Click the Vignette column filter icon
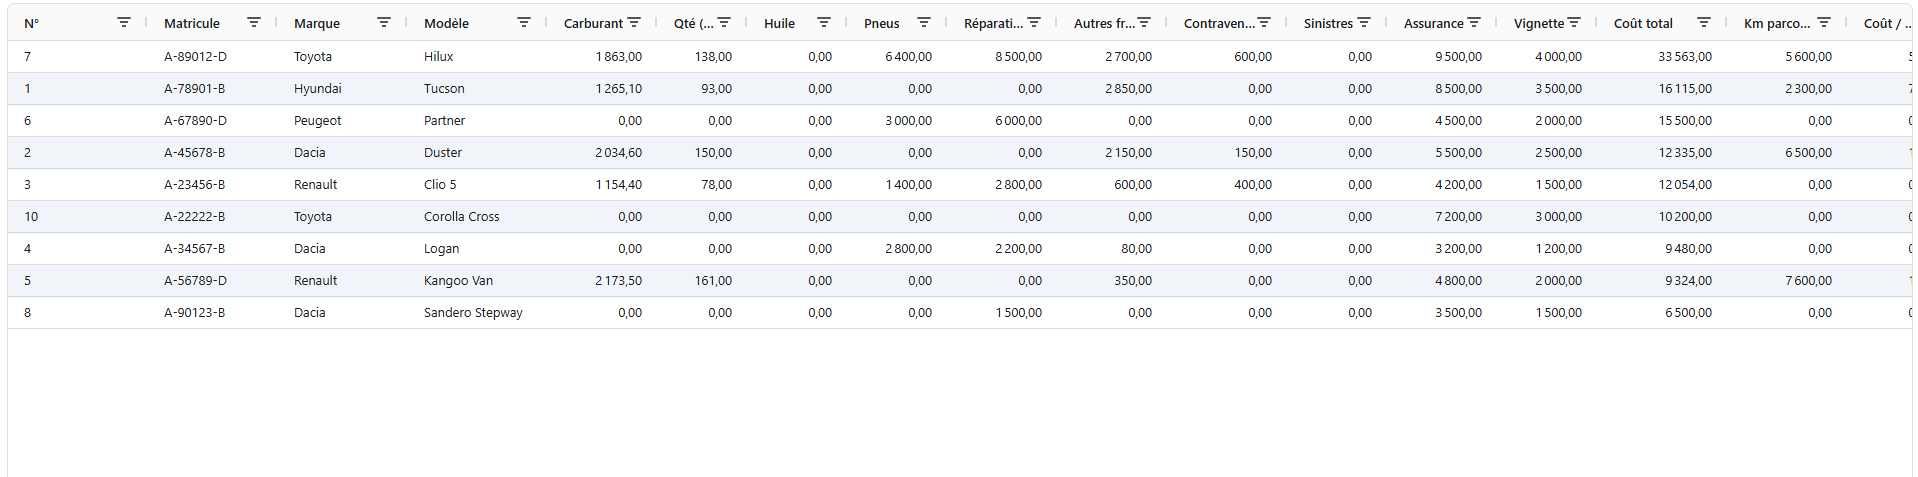This screenshot has height=477, width=1918. tap(1574, 22)
